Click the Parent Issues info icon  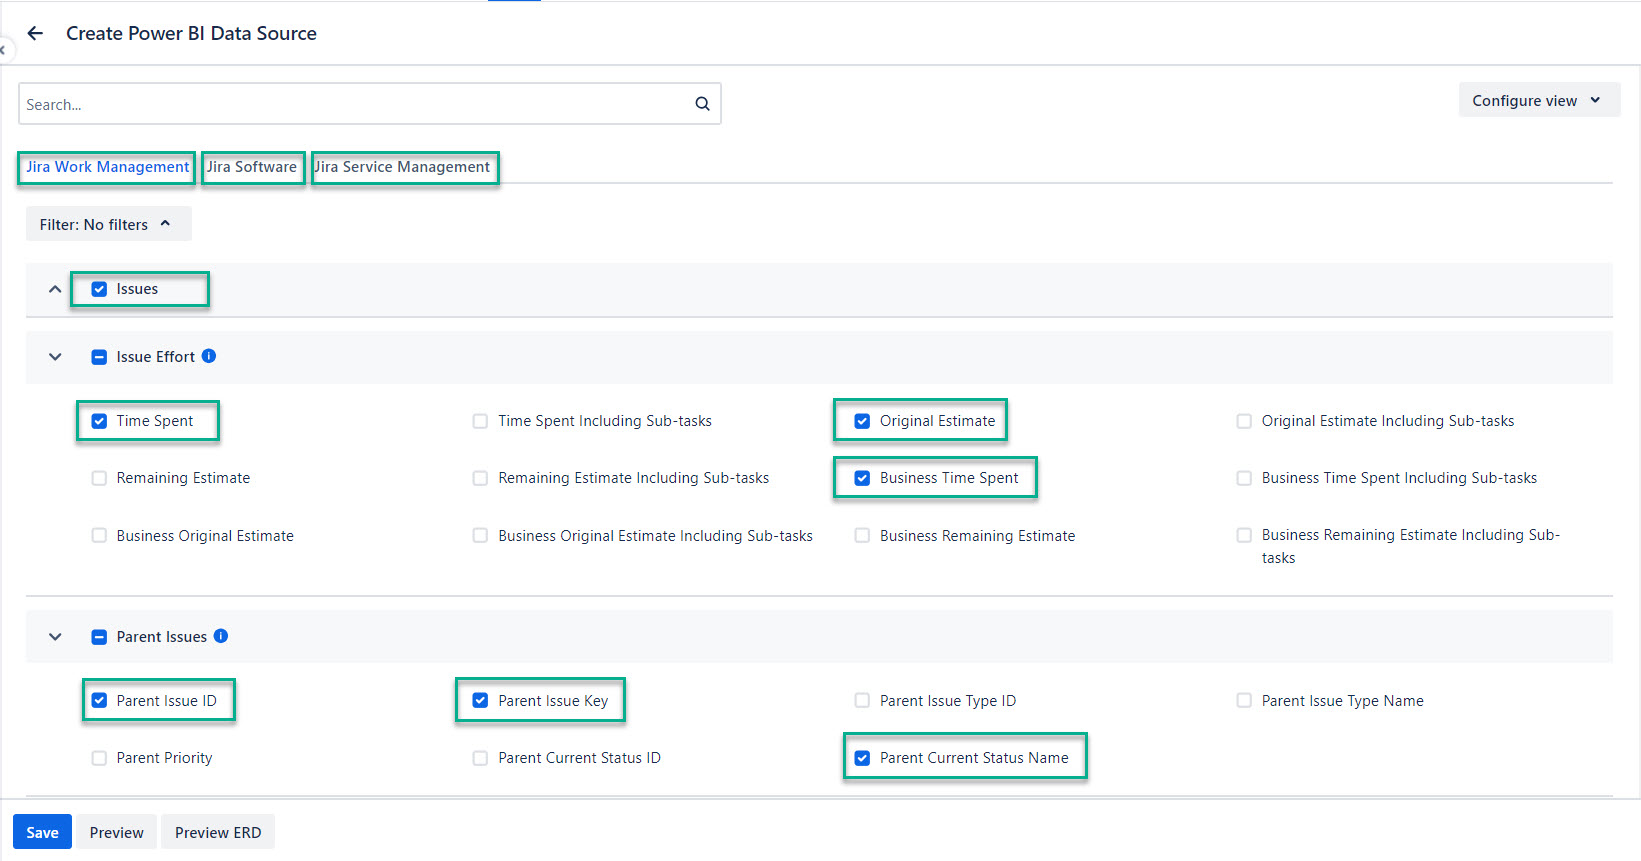point(221,636)
